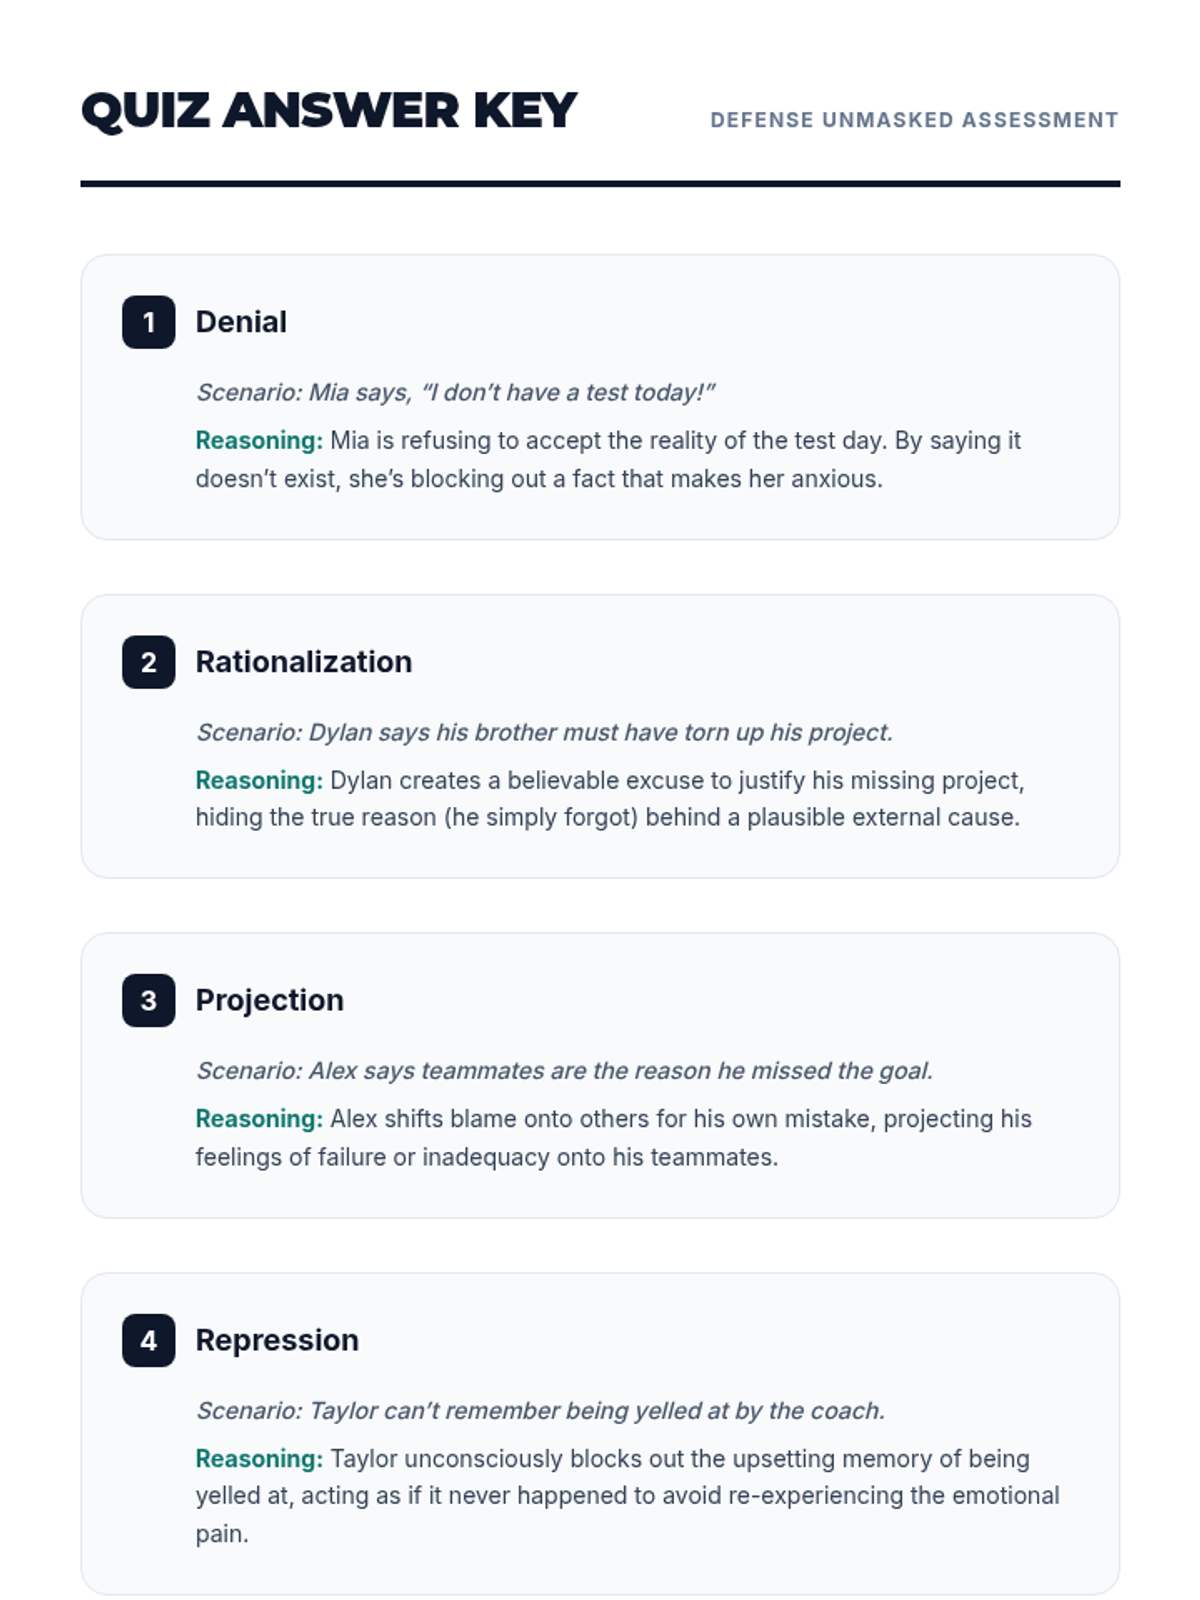Select the Rationalization answer heading

(303, 662)
